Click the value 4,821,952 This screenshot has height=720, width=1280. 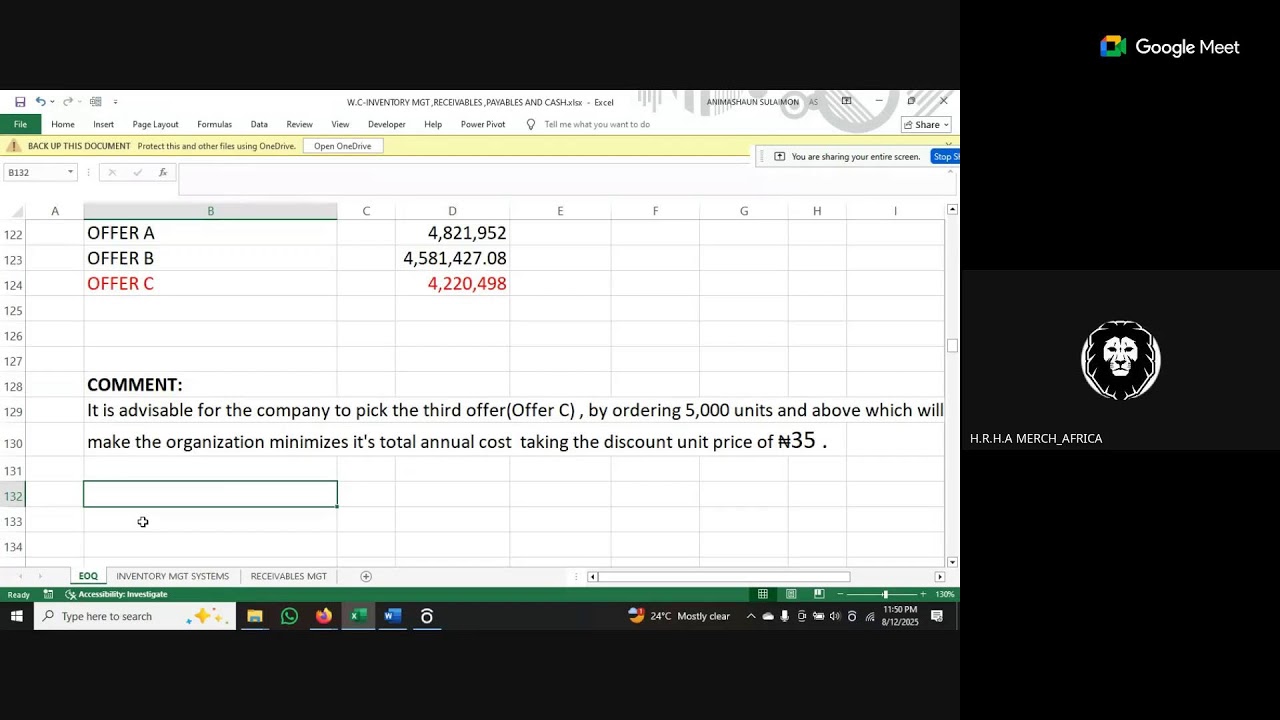[x=467, y=233]
